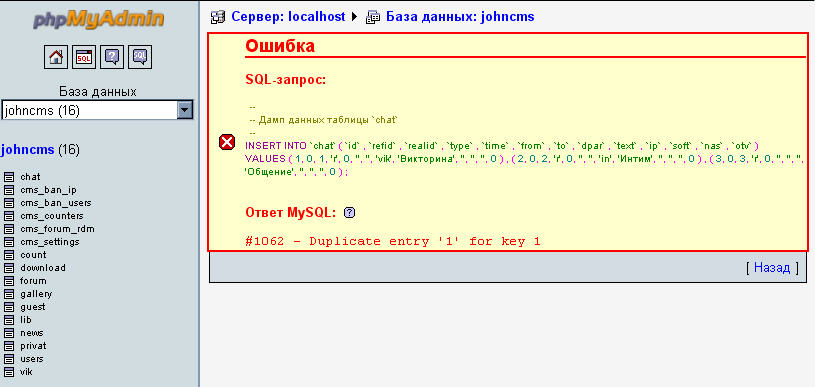Open the cms_counters table
The height and width of the screenshot is (387, 815).
[51, 216]
